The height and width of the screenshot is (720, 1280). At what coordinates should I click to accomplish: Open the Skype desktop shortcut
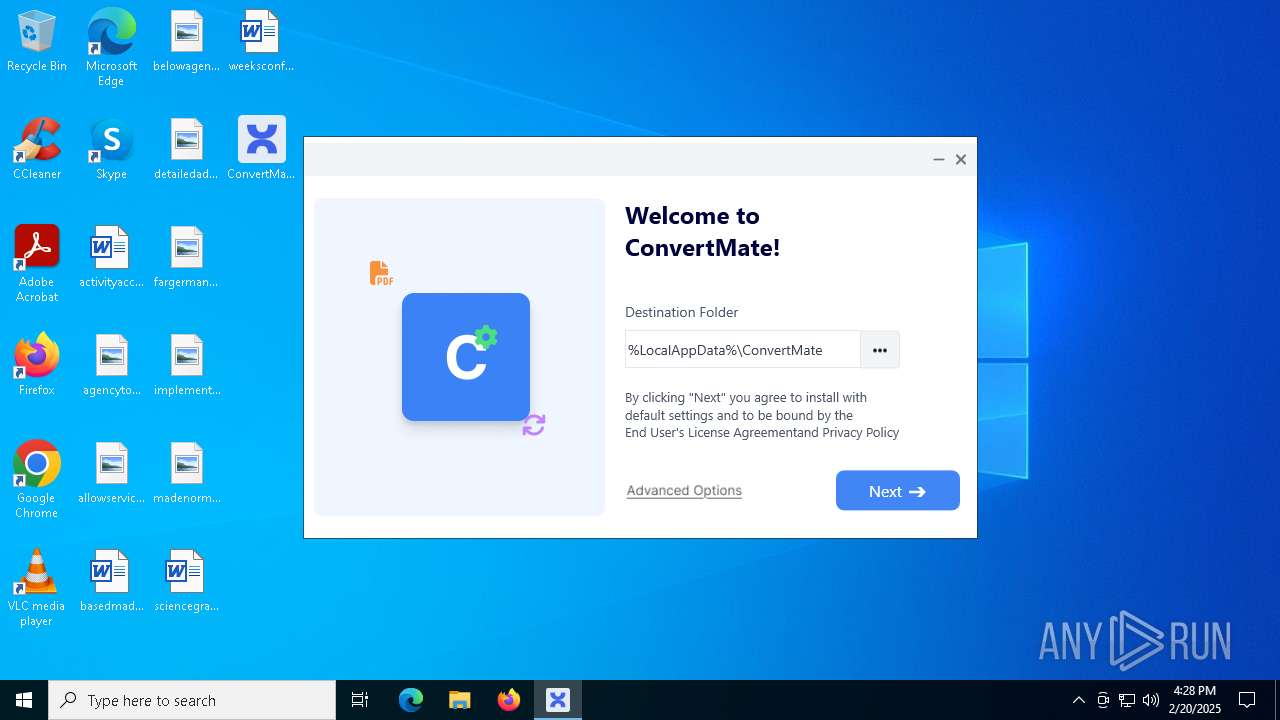[x=111, y=150]
